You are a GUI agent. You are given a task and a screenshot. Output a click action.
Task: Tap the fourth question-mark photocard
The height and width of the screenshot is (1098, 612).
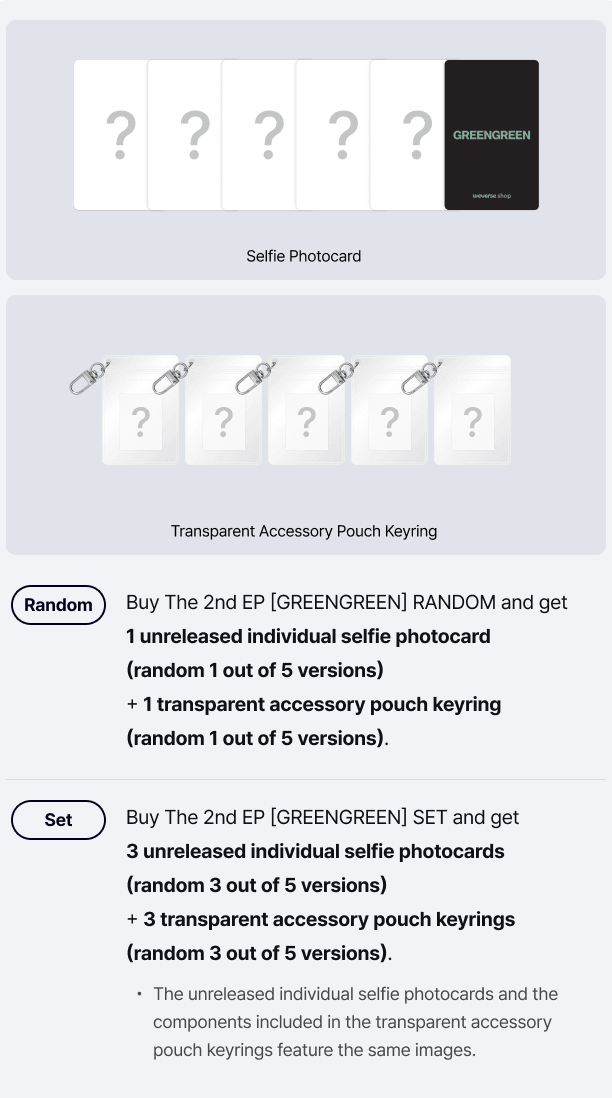pos(340,135)
